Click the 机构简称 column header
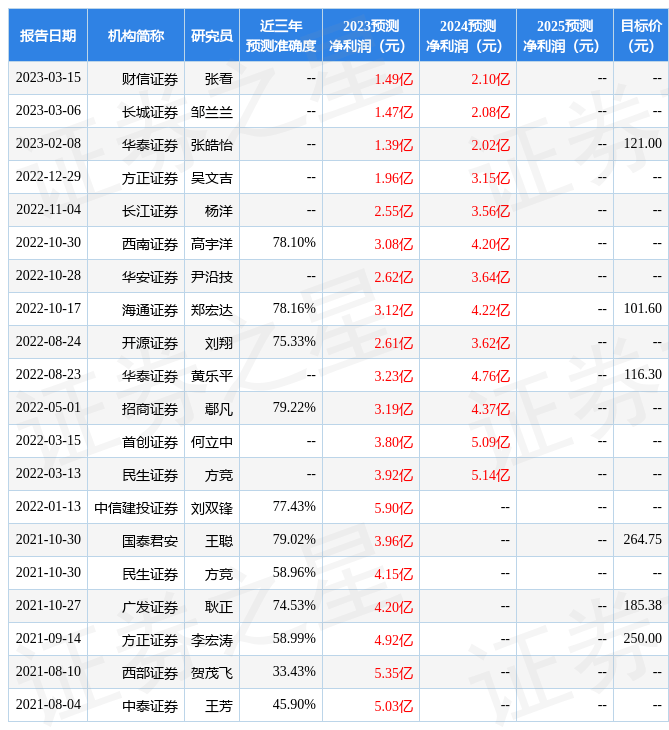669x730 pixels. tap(135, 35)
